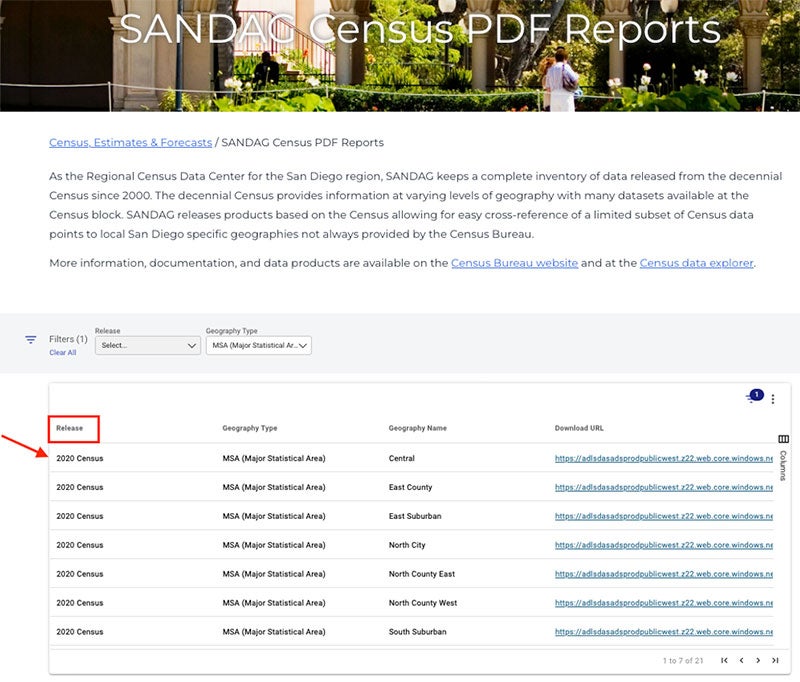Viewport: 800px width, 682px height.
Task: Click the Download URL column header
Action: tap(579, 428)
